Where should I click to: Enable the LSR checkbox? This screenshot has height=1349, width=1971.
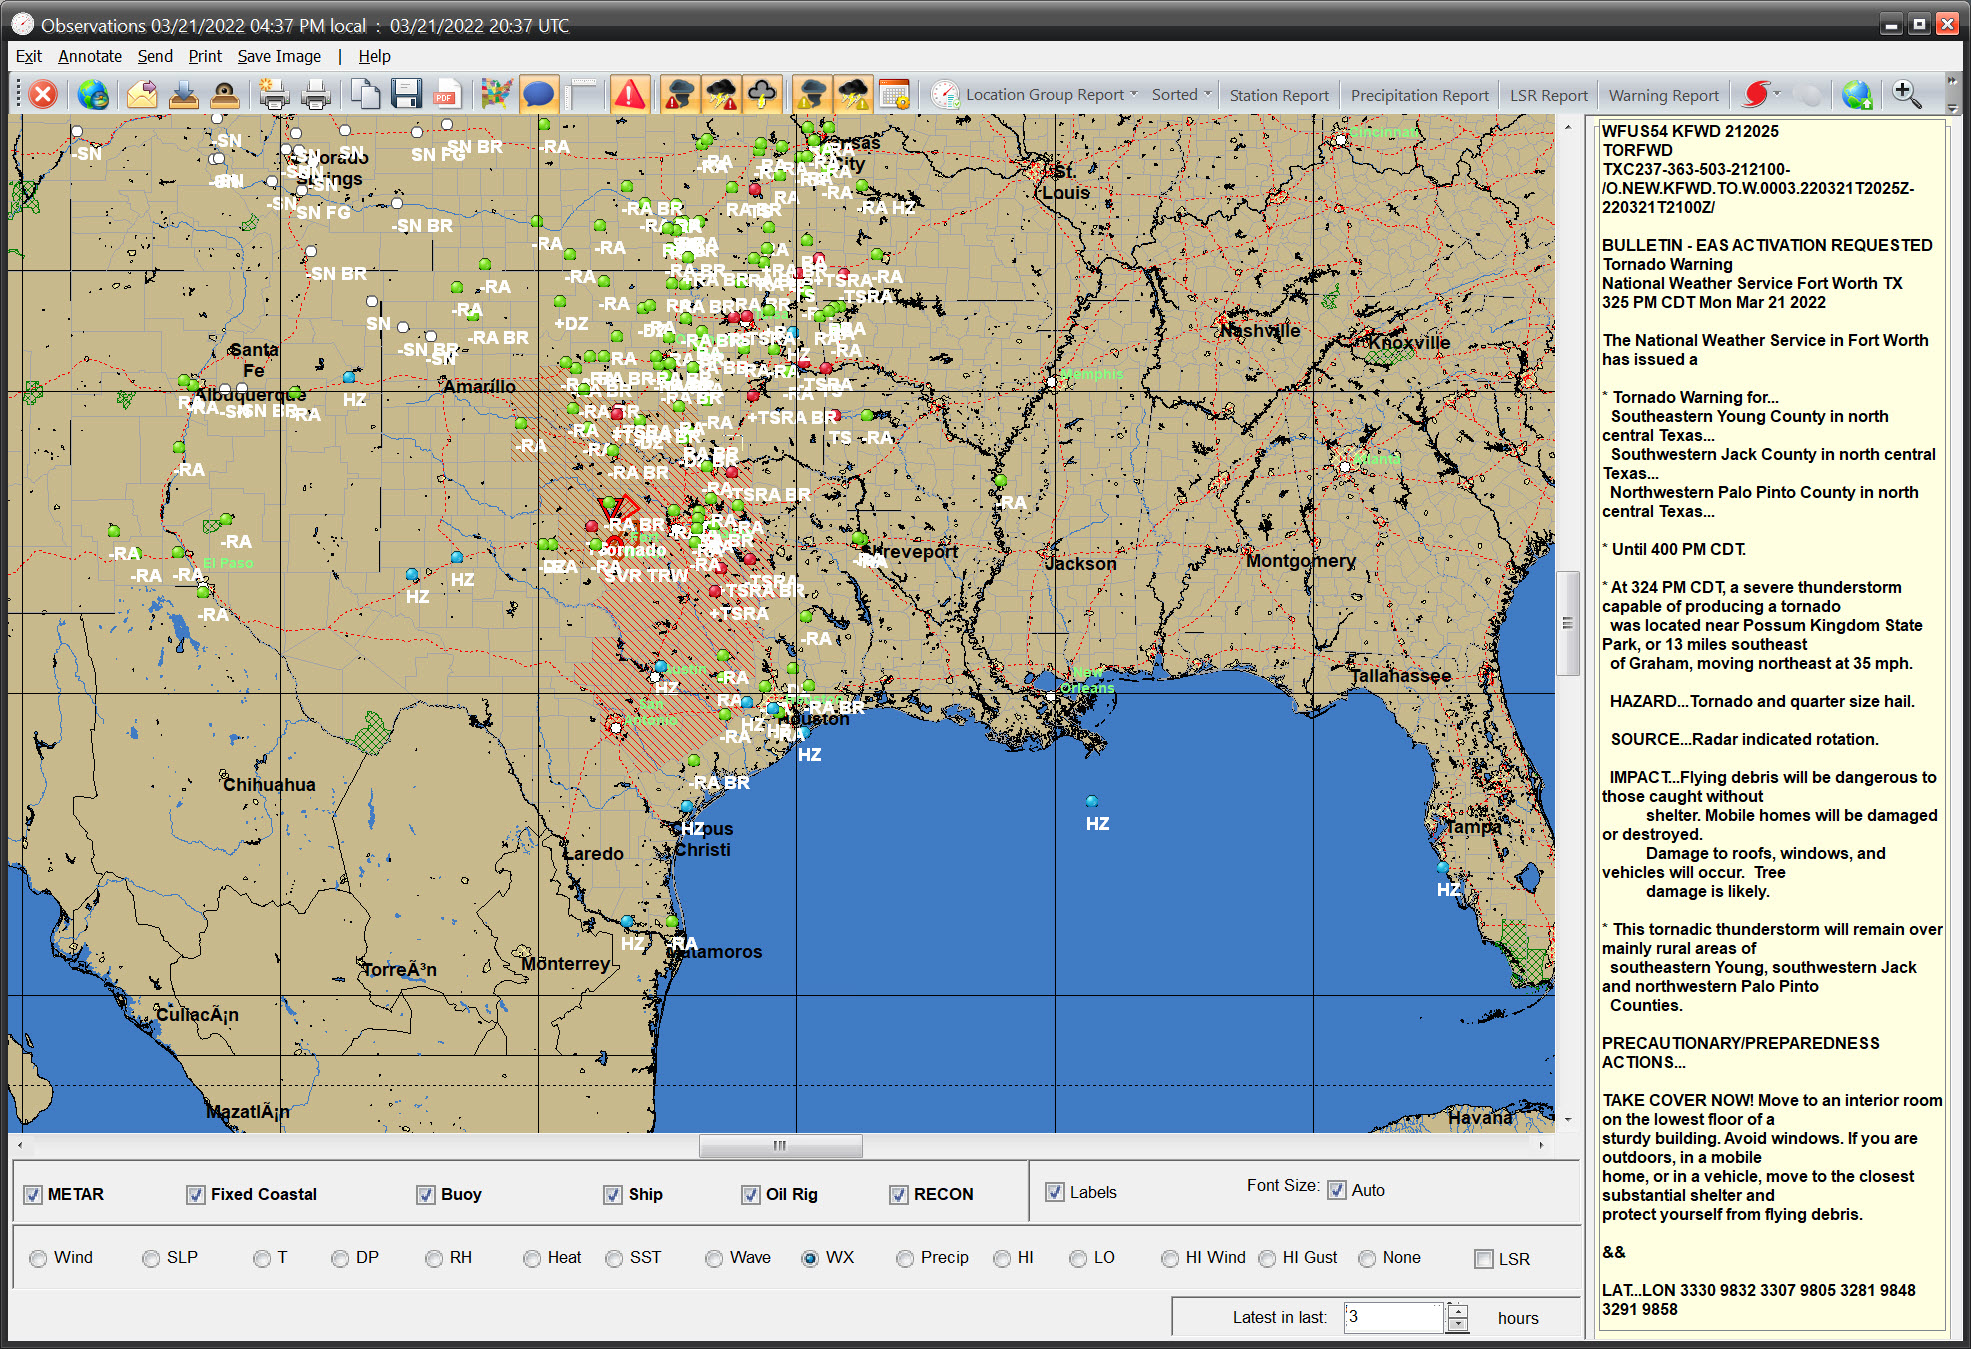(x=1484, y=1259)
